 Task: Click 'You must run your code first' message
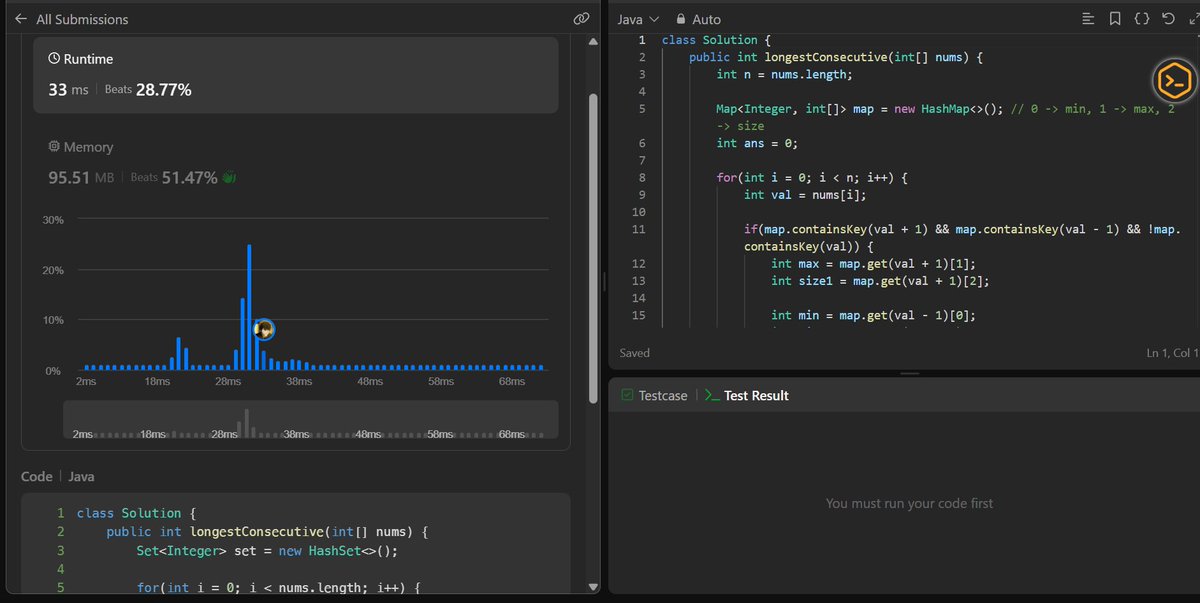point(909,503)
